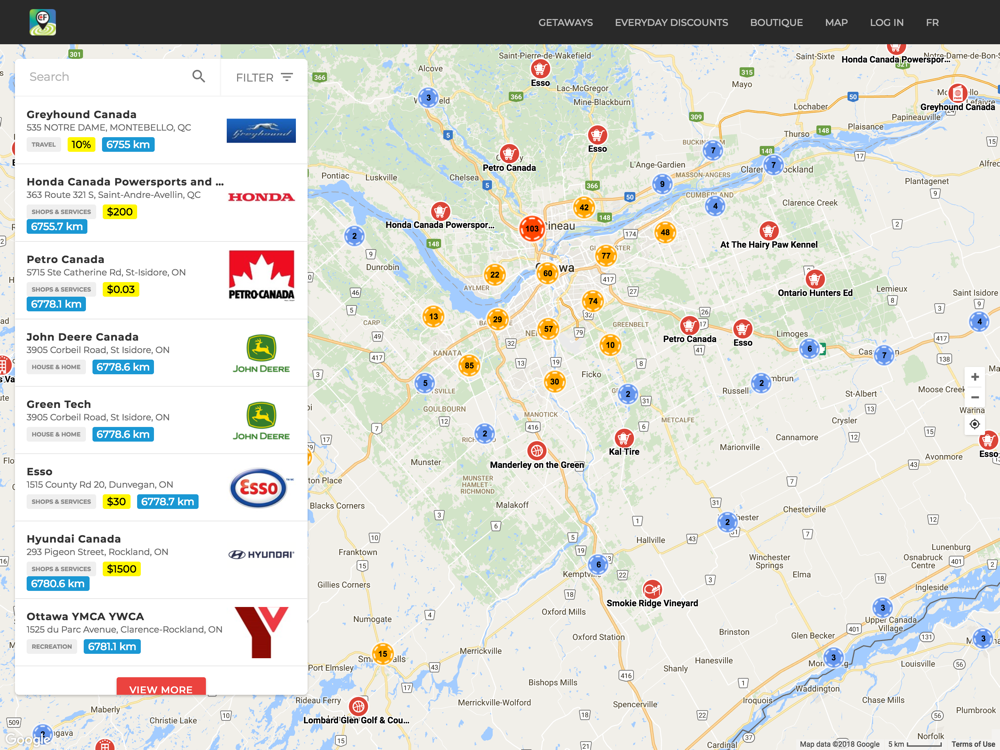Viewport: 1000px width, 750px height.
Task: Click the Greyhound logo thumbnail
Action: (x=261, y=131)
